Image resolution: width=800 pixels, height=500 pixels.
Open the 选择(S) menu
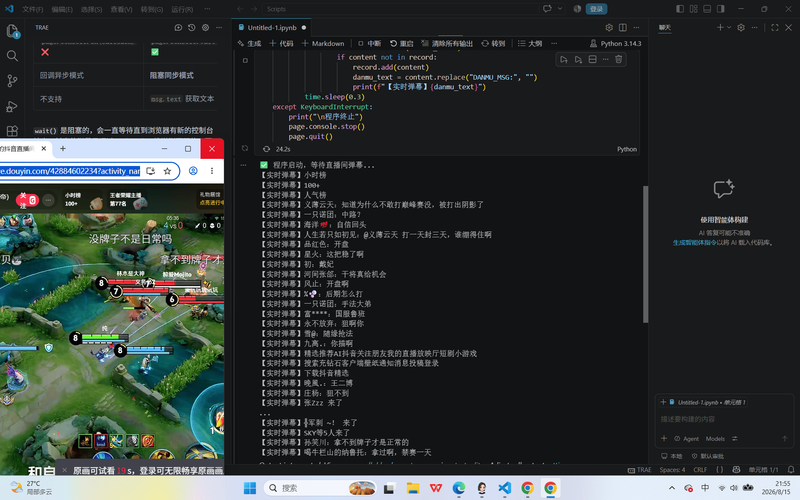91,9
